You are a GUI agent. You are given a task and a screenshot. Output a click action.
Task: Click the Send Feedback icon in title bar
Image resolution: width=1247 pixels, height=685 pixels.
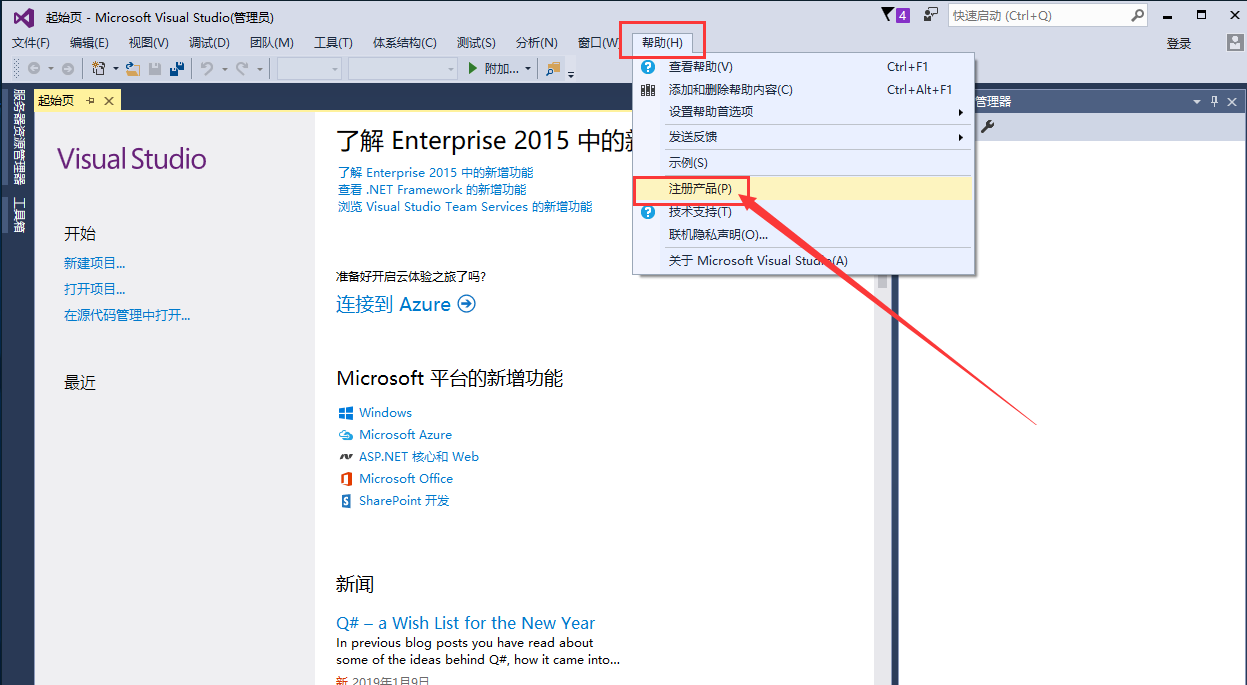931,15
